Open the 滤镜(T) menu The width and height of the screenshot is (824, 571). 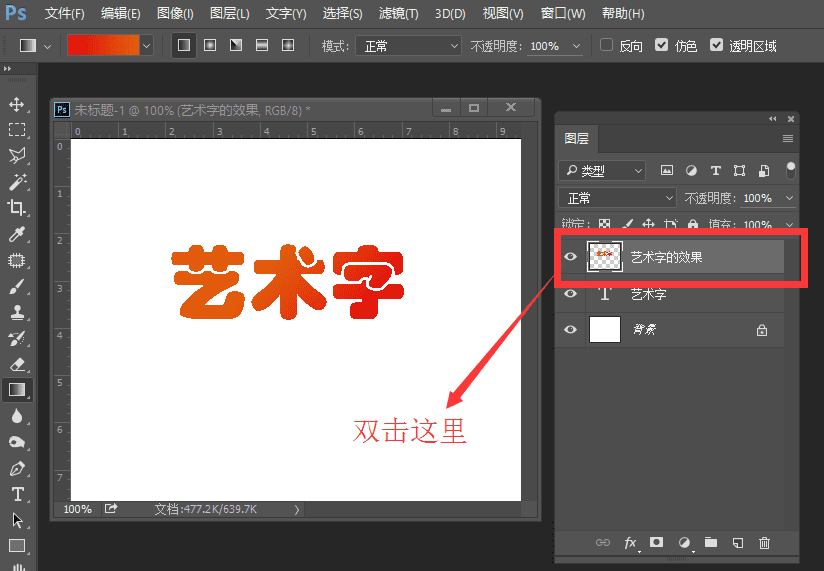pyautogui.click(x=399, y=14)
